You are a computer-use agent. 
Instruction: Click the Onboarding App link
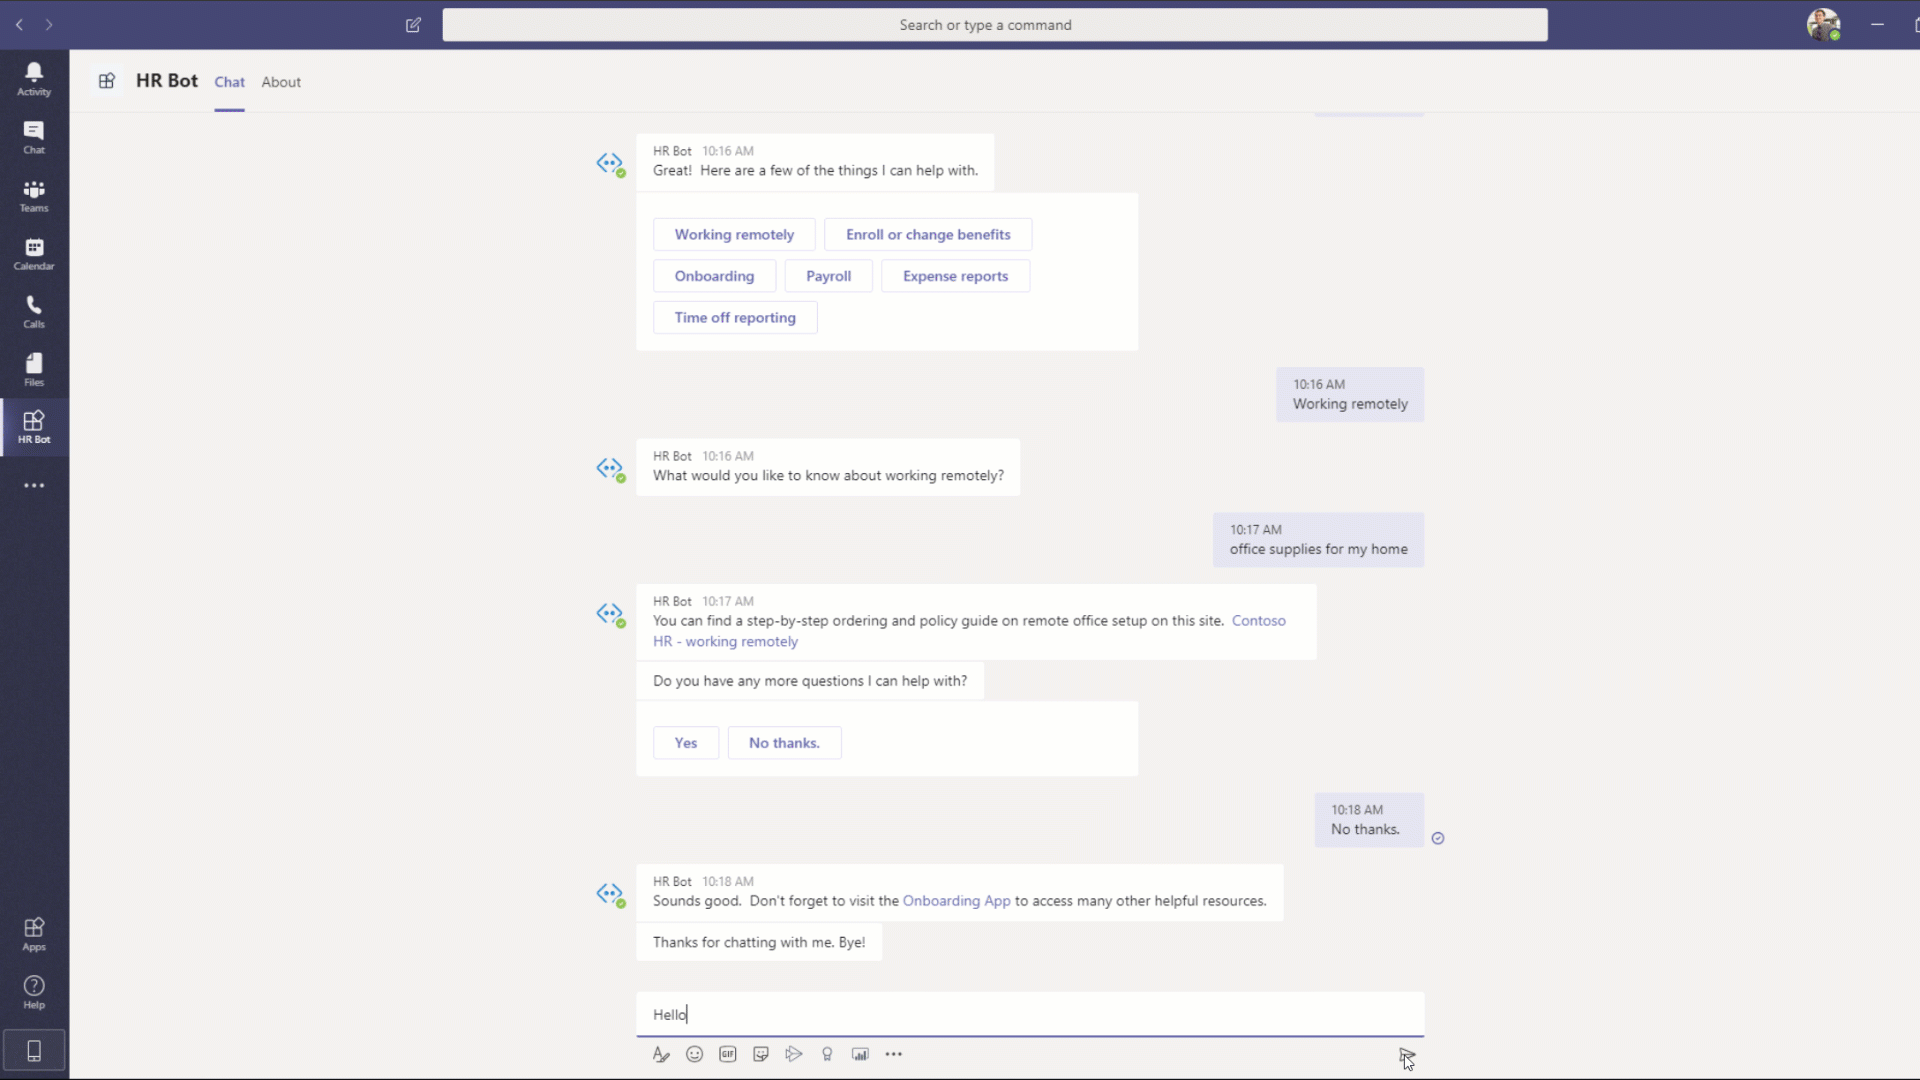tap(956, 901)
